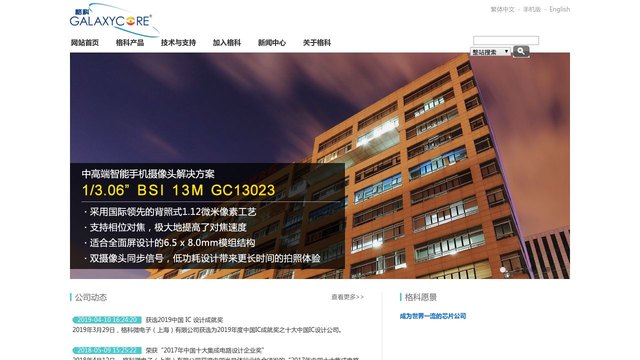This screenshot has width=640, height=360.
Task: Open the 网站首页 menu item
Action: click(x=85, y=42)
